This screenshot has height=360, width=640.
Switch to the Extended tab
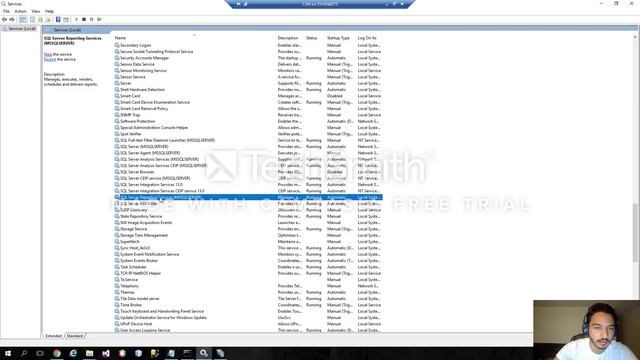(53, 336)
